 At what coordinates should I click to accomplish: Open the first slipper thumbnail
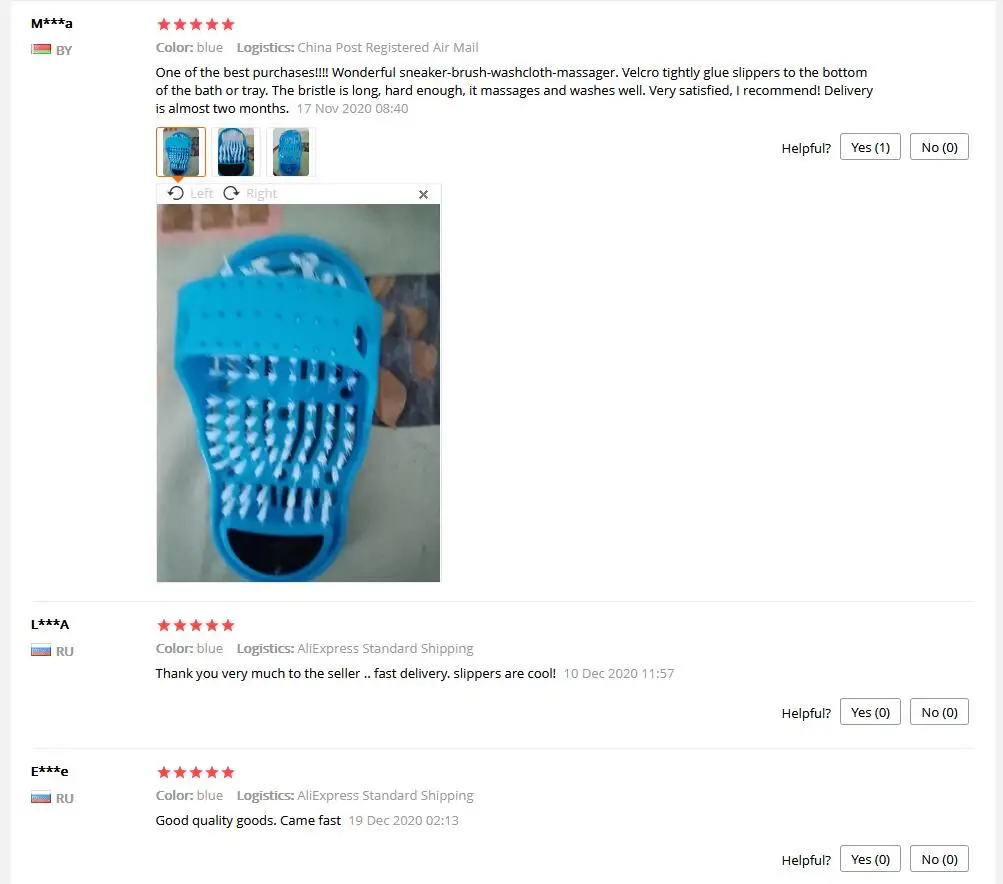(181, 152)
